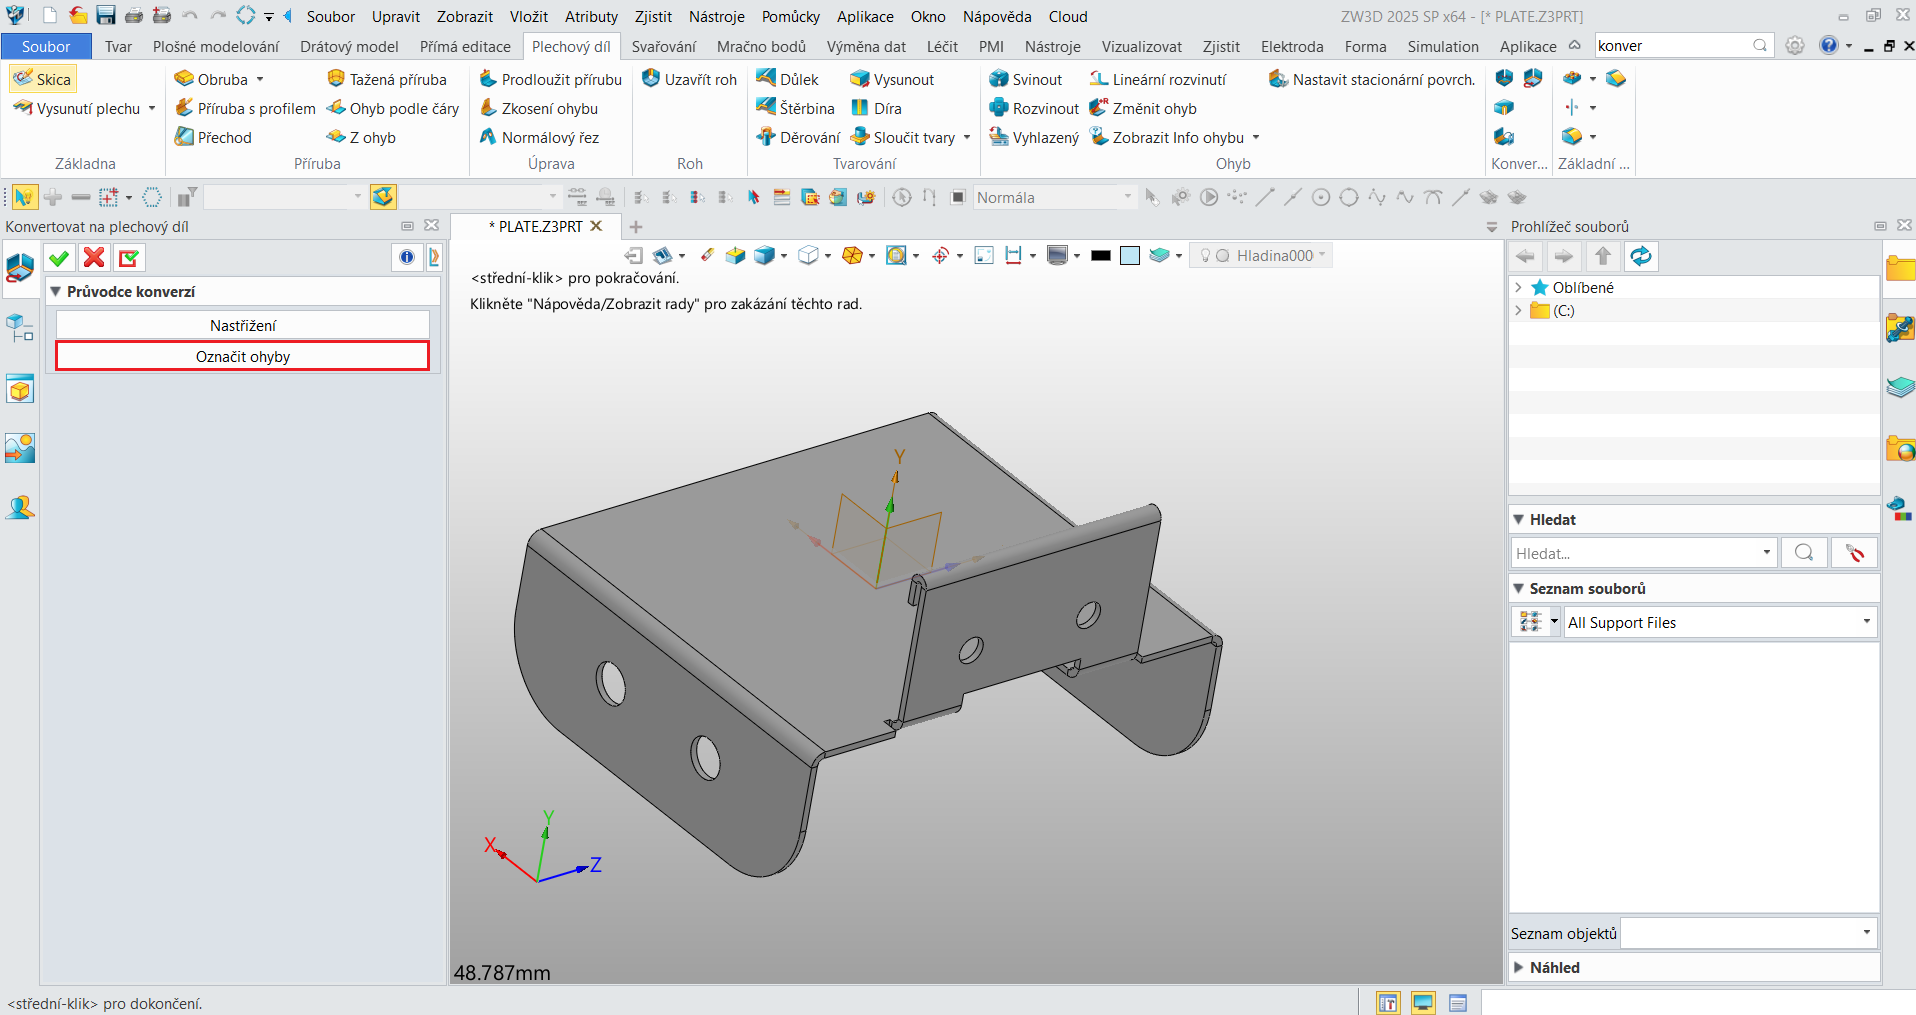Open the Plošné modelování ribbon tab
The width and height of the screenshot is (1916, 1015).
[216, 46]
